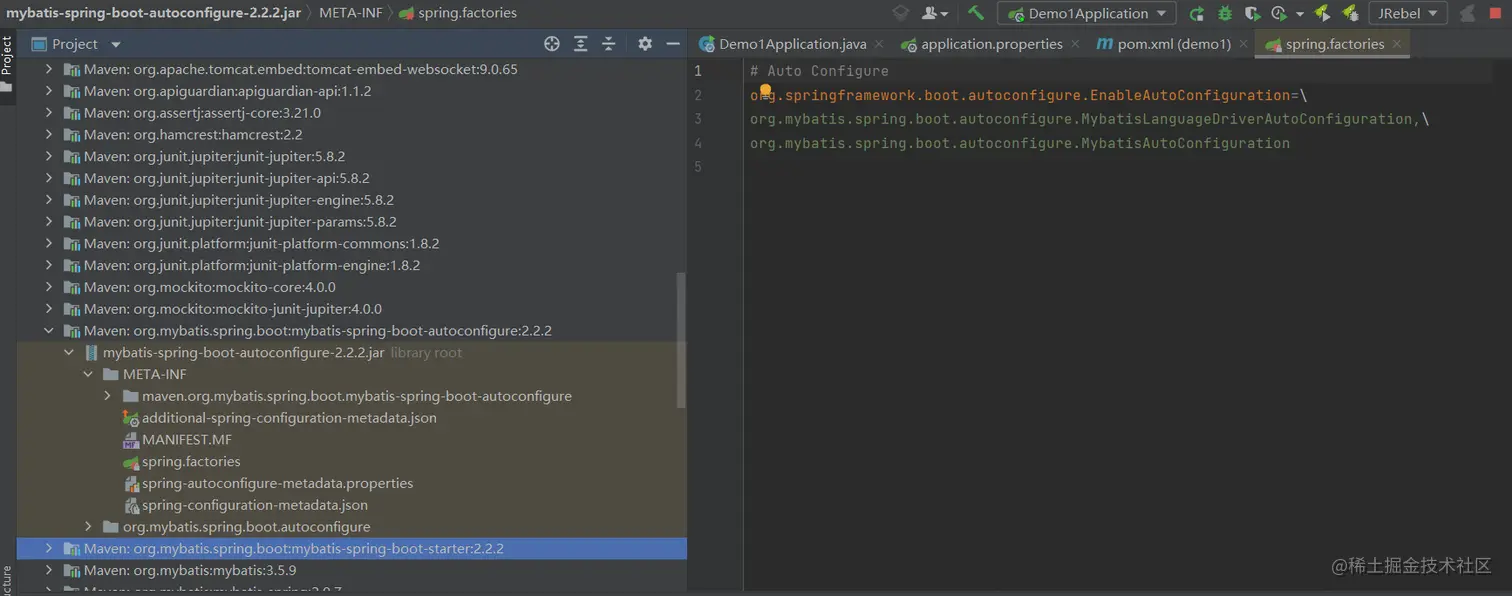The width and height of the screenshot is (1512, 596).
Task: Open the user account icon menu
Action: click(935, 13)
